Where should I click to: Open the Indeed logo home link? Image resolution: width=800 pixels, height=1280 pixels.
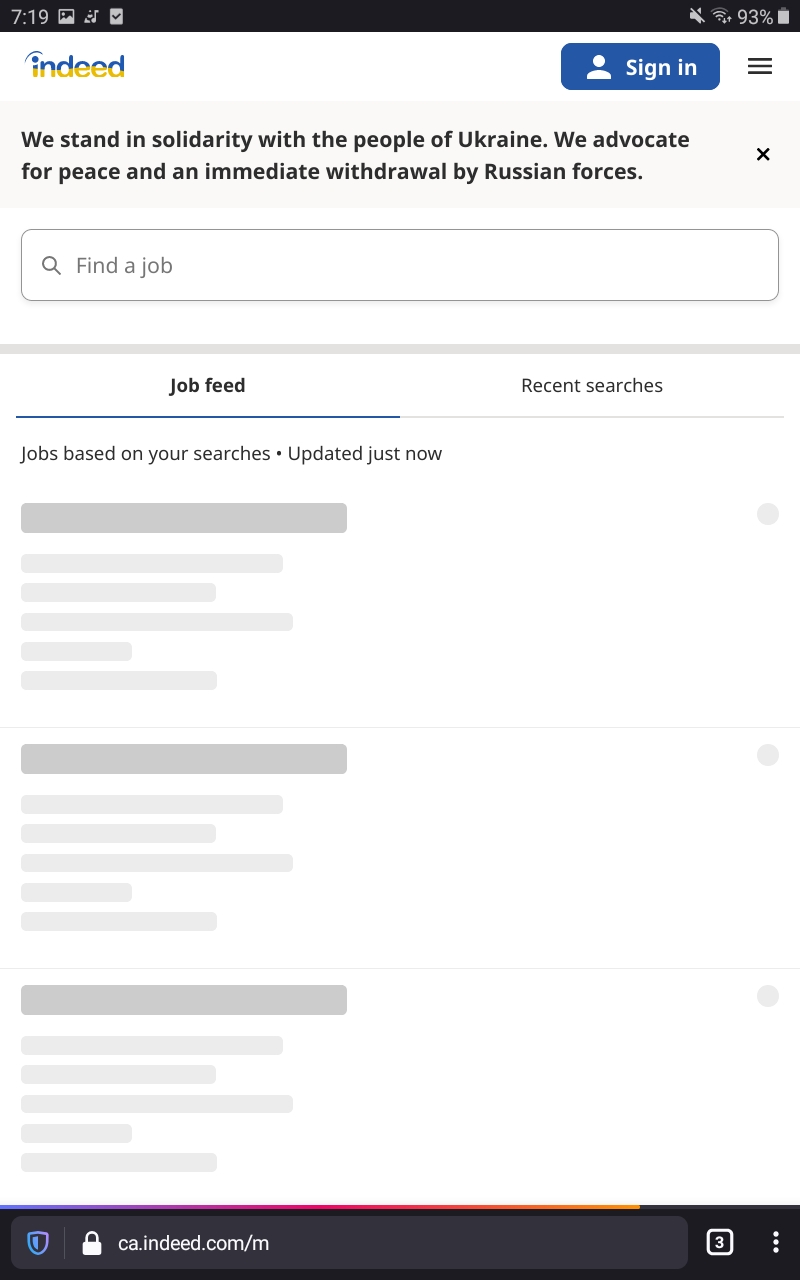coord(75,66)
